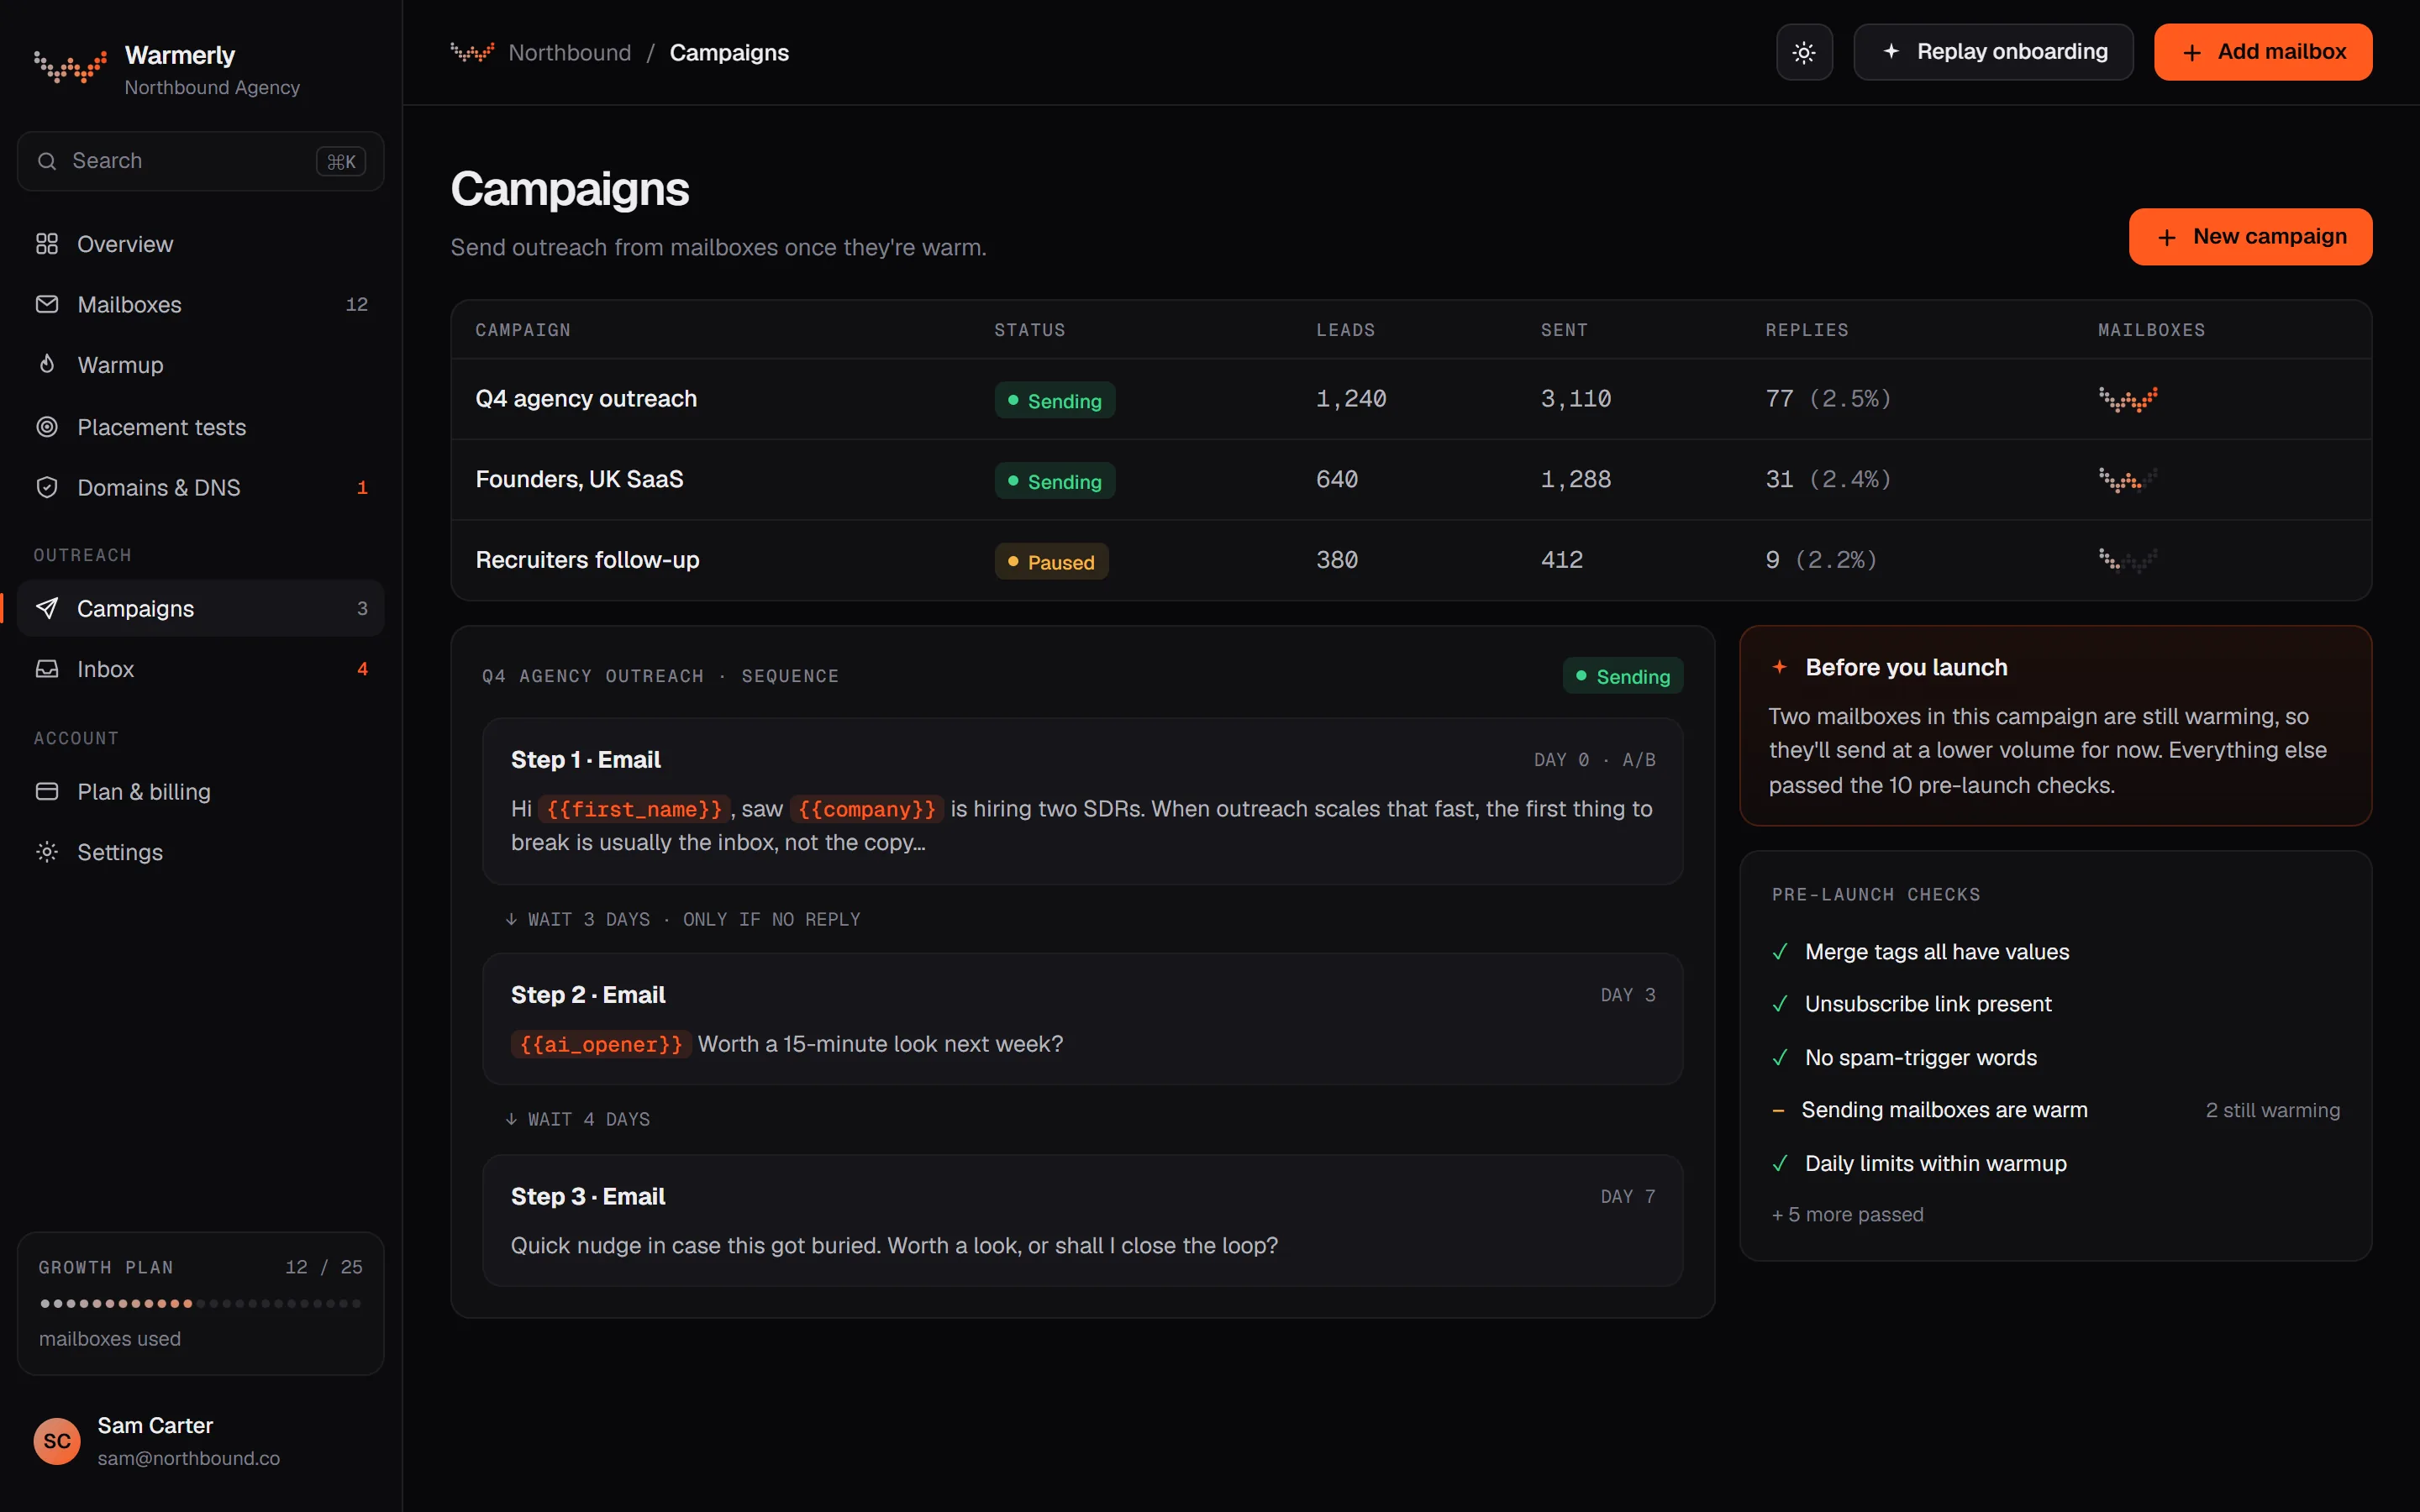Click the 2 still warming note
Image resolution: width=2420 pixels, height=1512 pixels.
2273,1110
